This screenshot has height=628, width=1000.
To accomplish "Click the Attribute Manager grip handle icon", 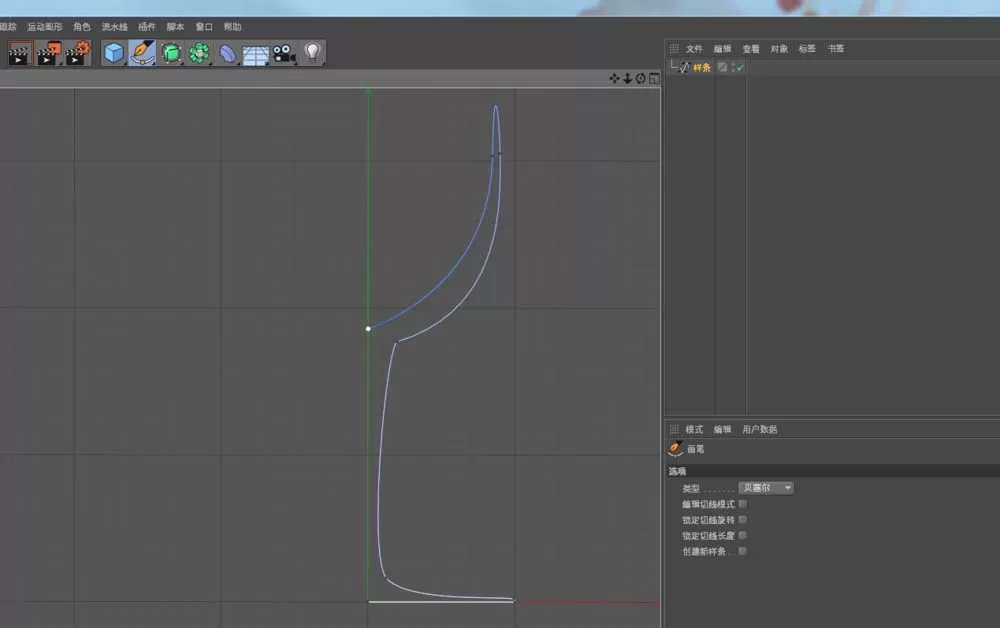I will coord(674,429).
